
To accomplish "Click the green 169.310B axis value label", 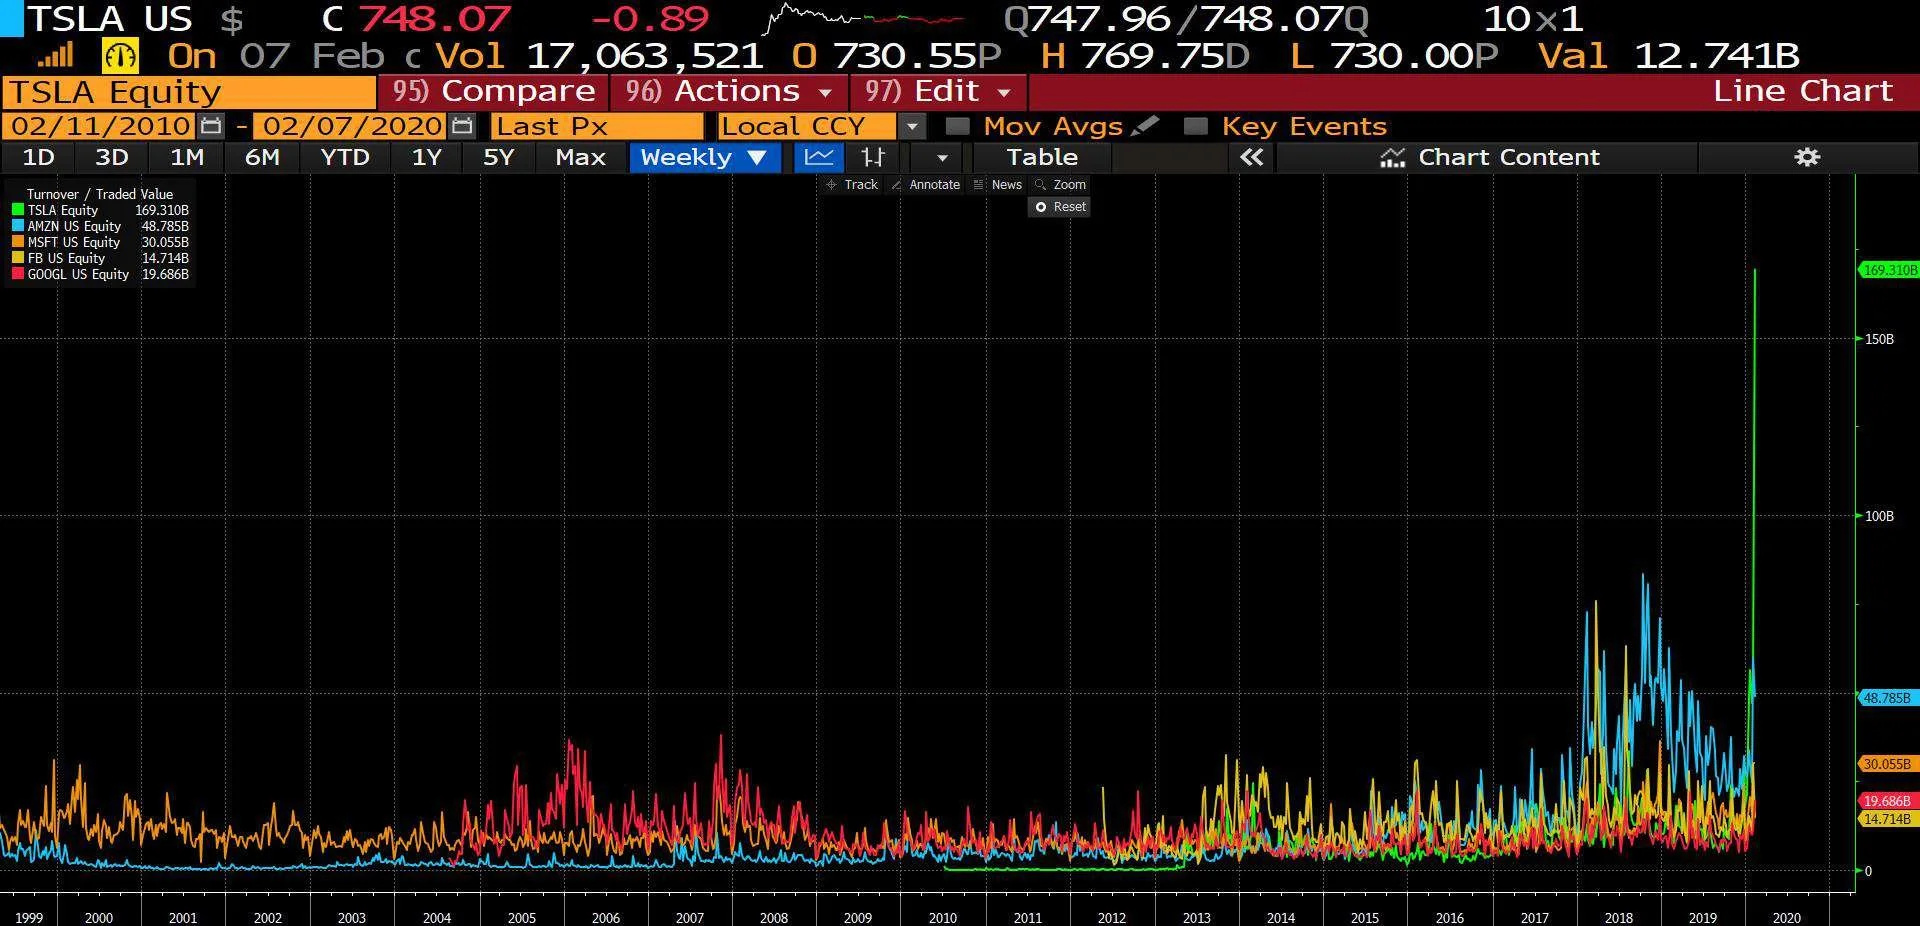I will [1888, 270].
